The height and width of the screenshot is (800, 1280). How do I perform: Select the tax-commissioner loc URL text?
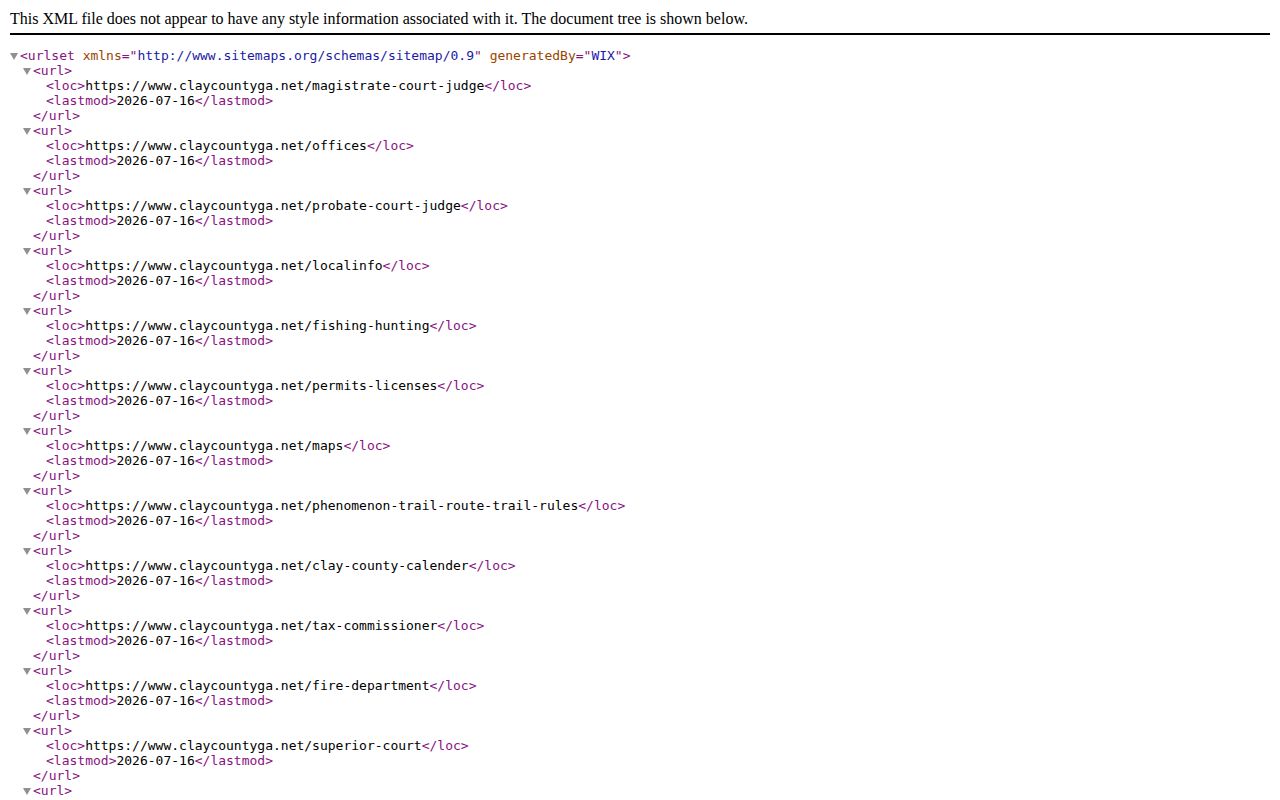click(x=261, y=626)
